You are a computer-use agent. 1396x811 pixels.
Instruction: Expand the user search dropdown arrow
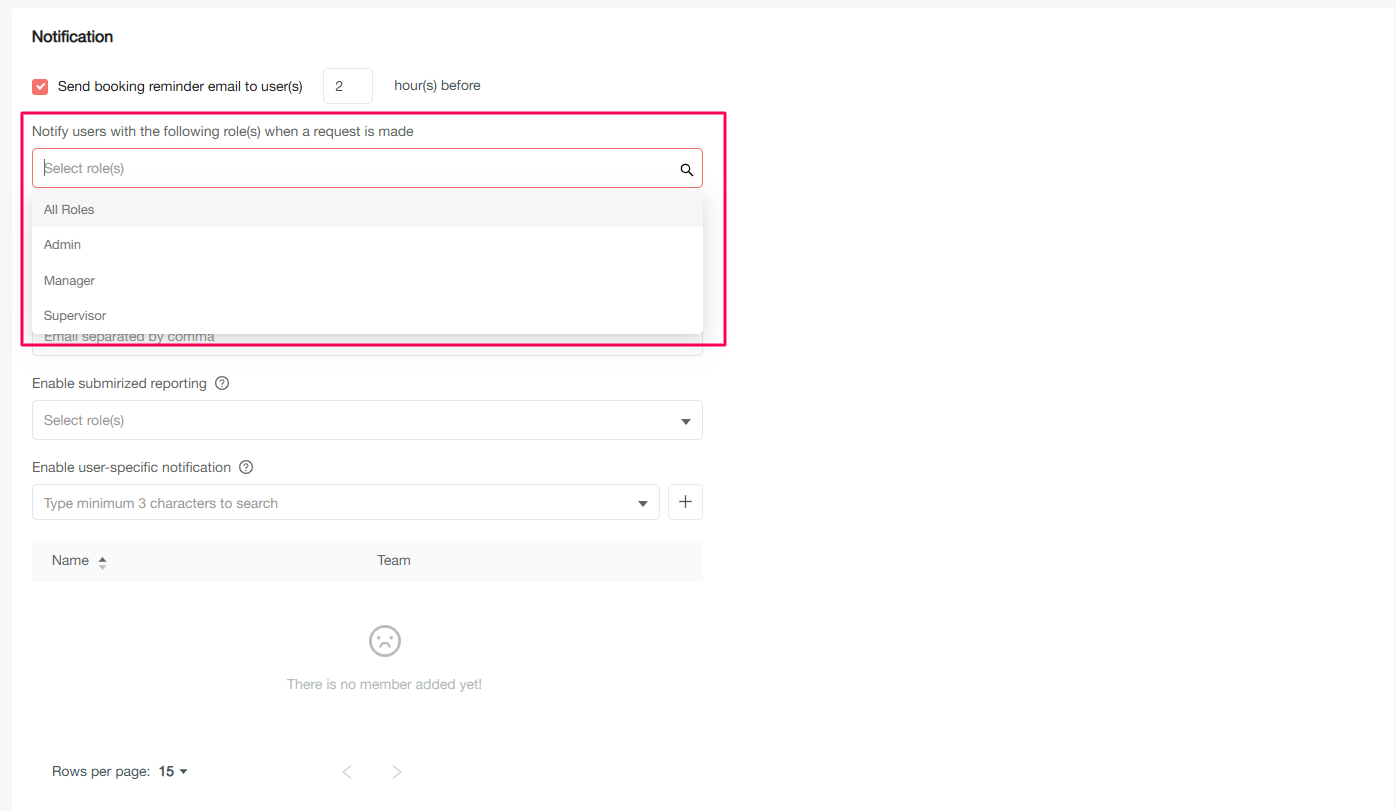tap(643, 503)
